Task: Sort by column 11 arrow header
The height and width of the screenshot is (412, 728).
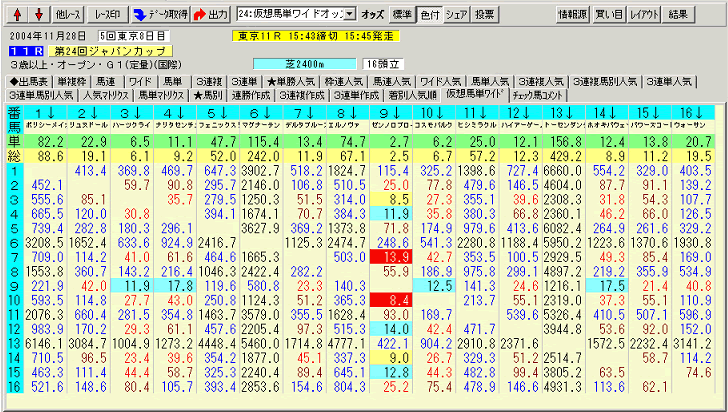Action: (x=477, y=112)
